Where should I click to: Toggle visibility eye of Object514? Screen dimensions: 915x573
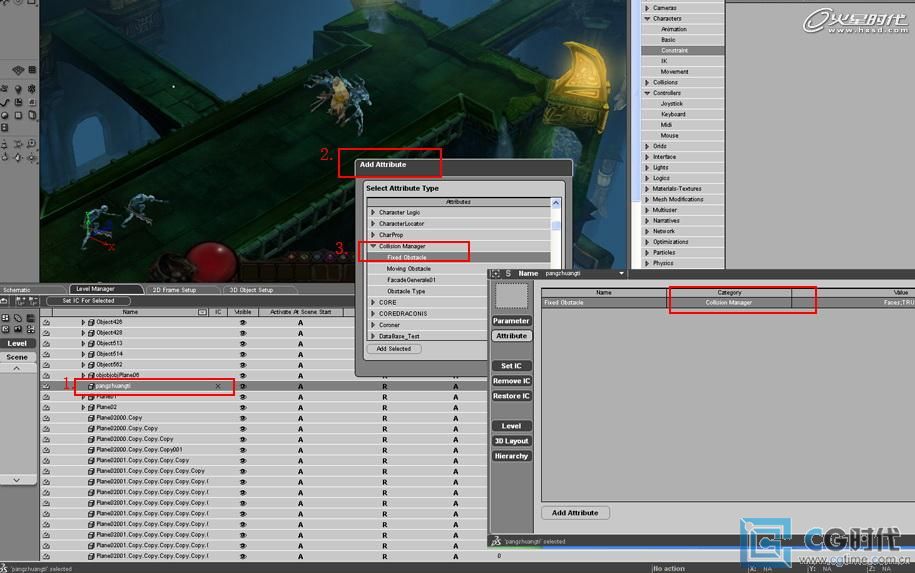click(x=243, y=354)
